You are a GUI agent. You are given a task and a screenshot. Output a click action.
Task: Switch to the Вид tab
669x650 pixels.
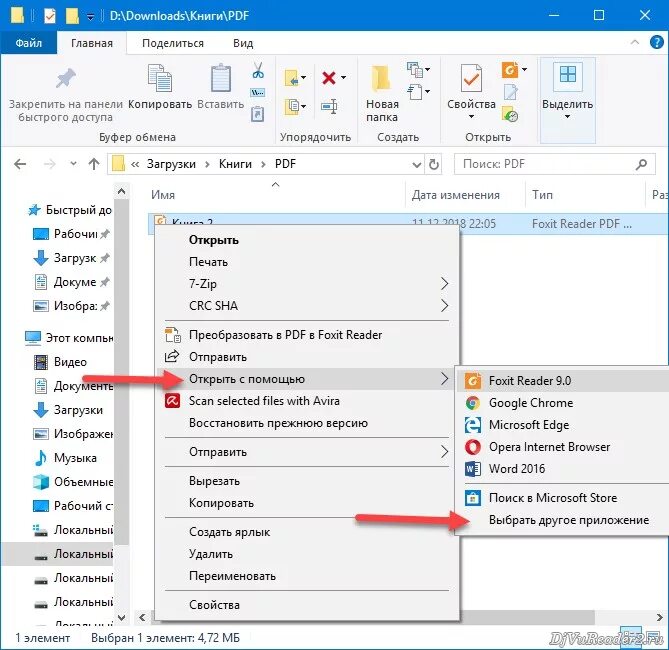[243, 43]
